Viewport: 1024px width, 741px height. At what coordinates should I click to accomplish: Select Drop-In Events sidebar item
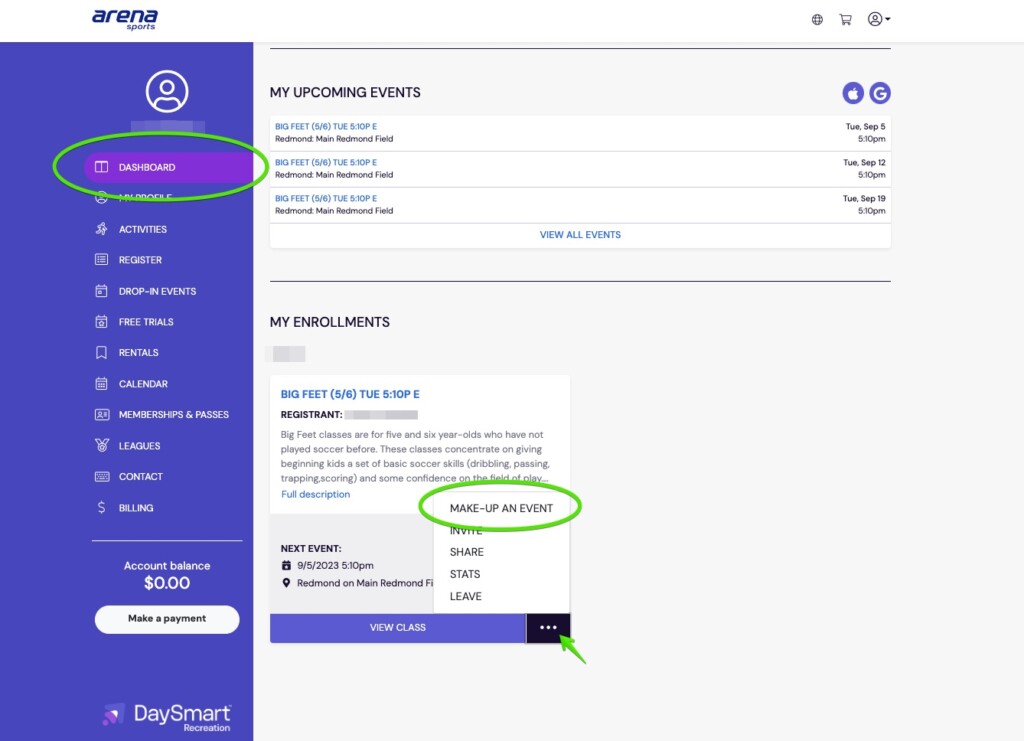pos(157,291)
